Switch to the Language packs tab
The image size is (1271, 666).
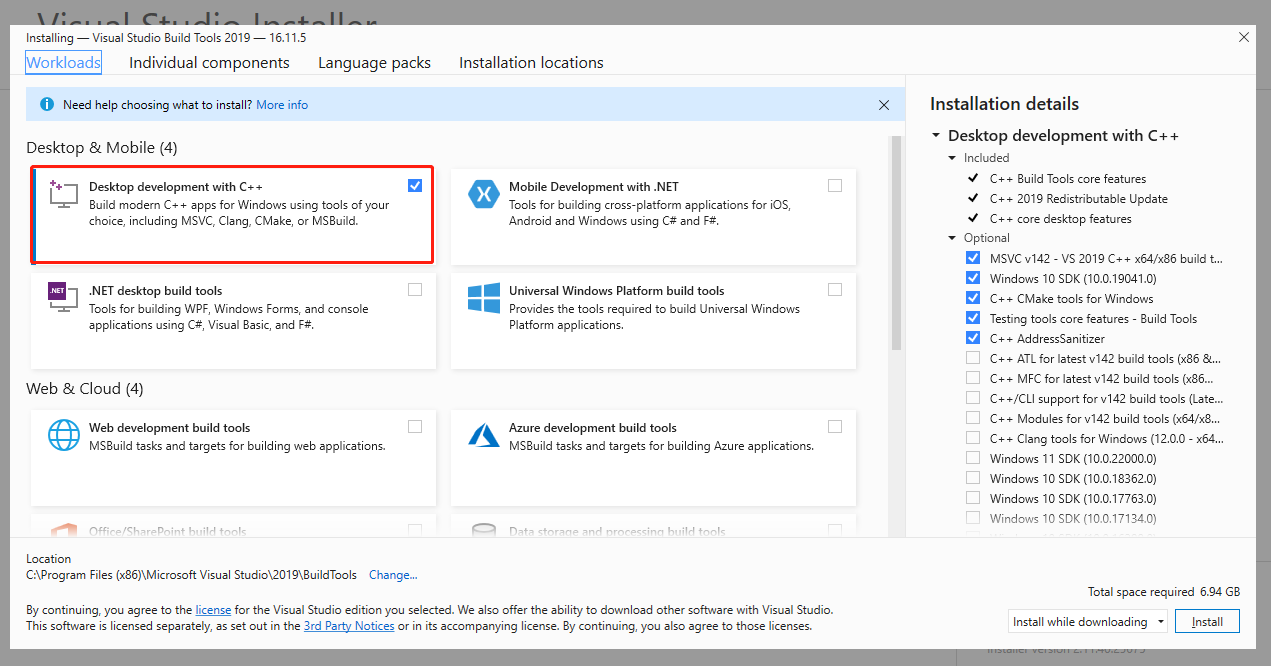(x=374, y=62)
